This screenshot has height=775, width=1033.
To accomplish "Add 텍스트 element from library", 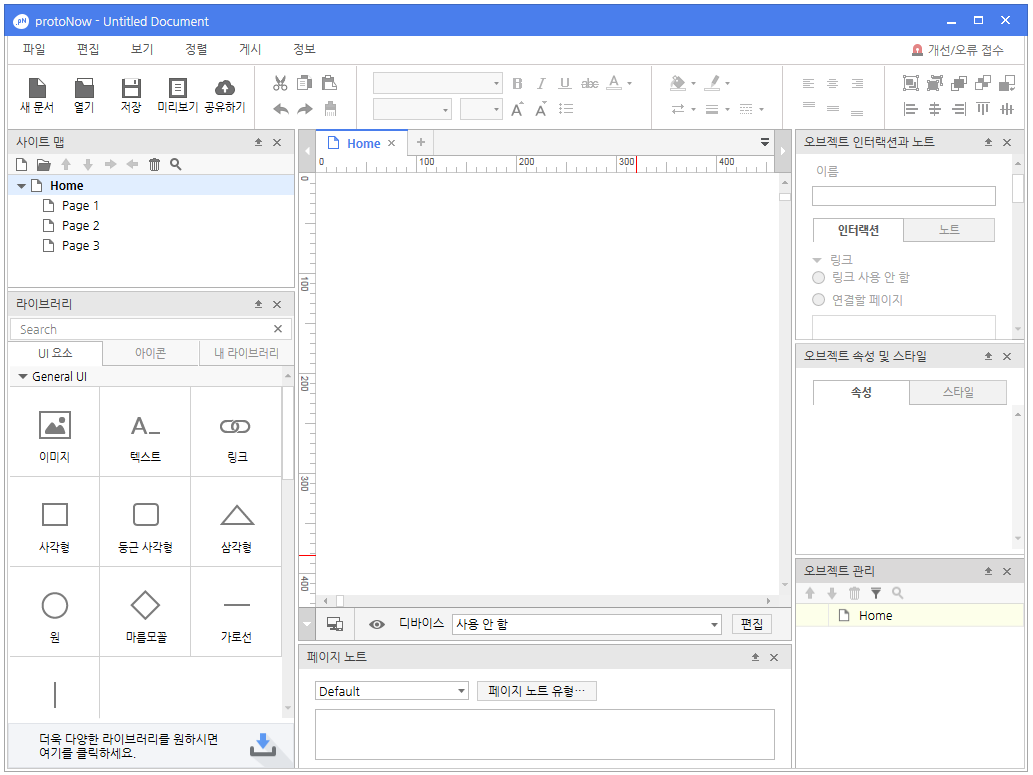I will coord(146,432).
